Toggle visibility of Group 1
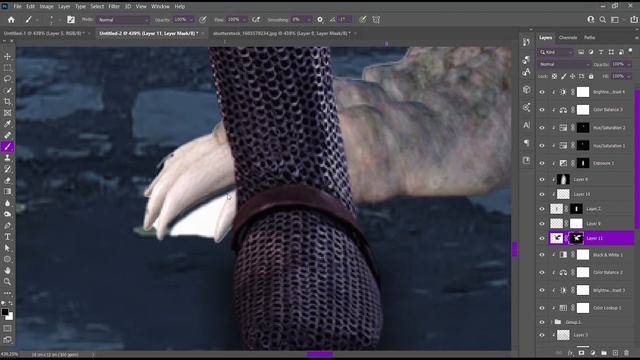This screenshot has height=360, width=640. pyautogui.click(x=542, y=322)
